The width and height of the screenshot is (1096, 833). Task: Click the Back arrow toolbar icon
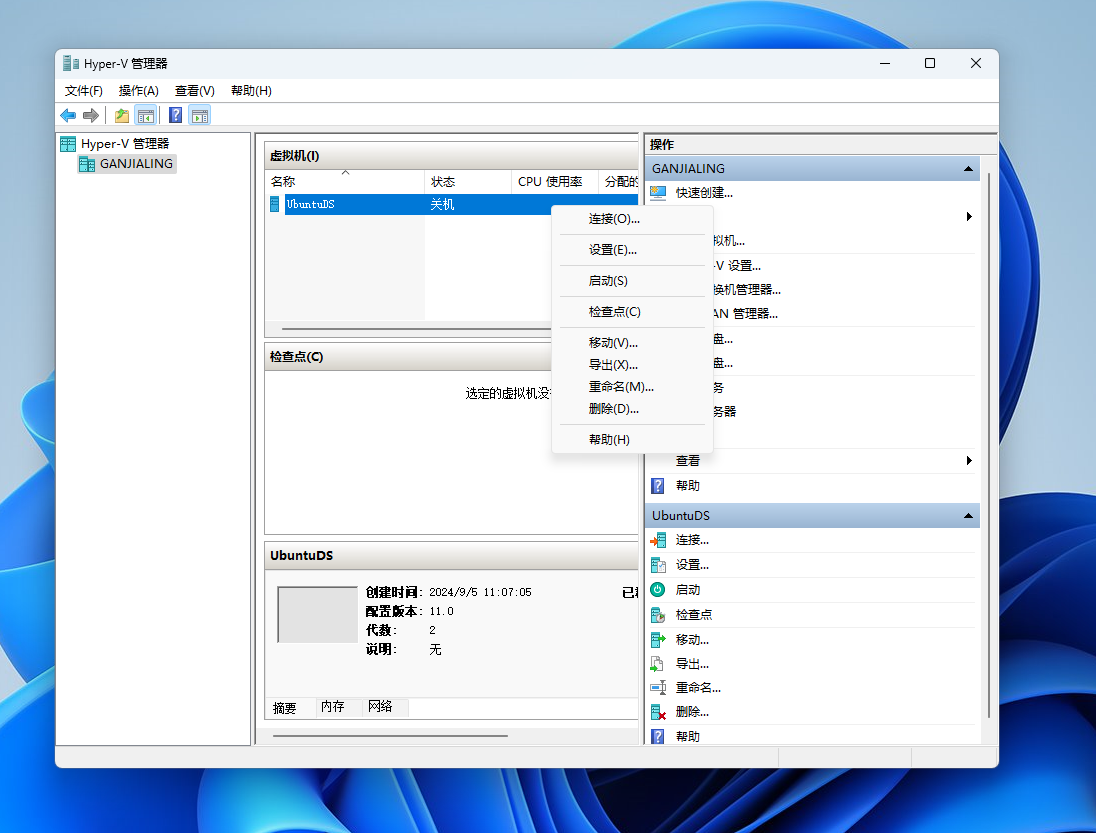[x=68, y=115]
